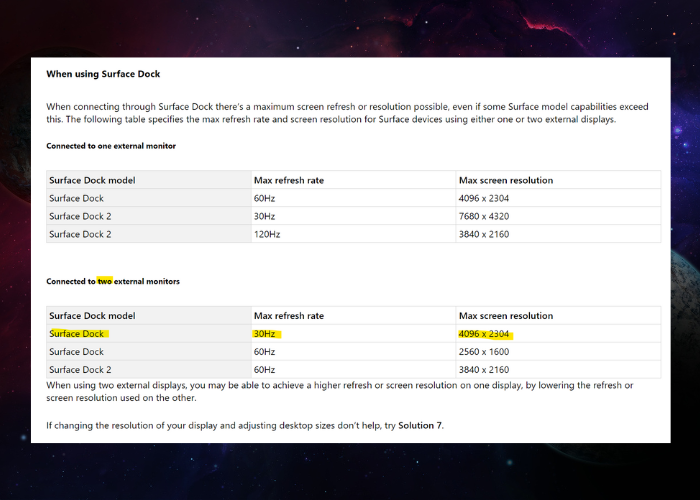This screenshot has width=700, height=500.
Task: Click the yellow-highlighted "30Hz" cell
Action: pos(265,334)
